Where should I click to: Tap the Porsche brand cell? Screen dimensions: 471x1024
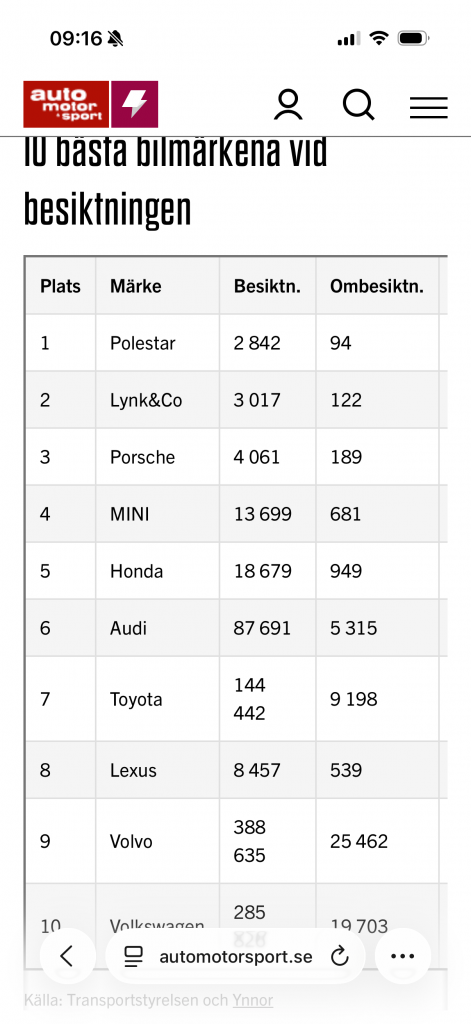click(x=157, y=456)
